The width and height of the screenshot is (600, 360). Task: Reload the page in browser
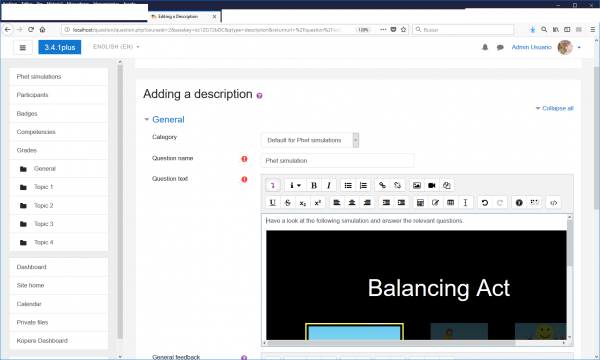coord(31,29)
